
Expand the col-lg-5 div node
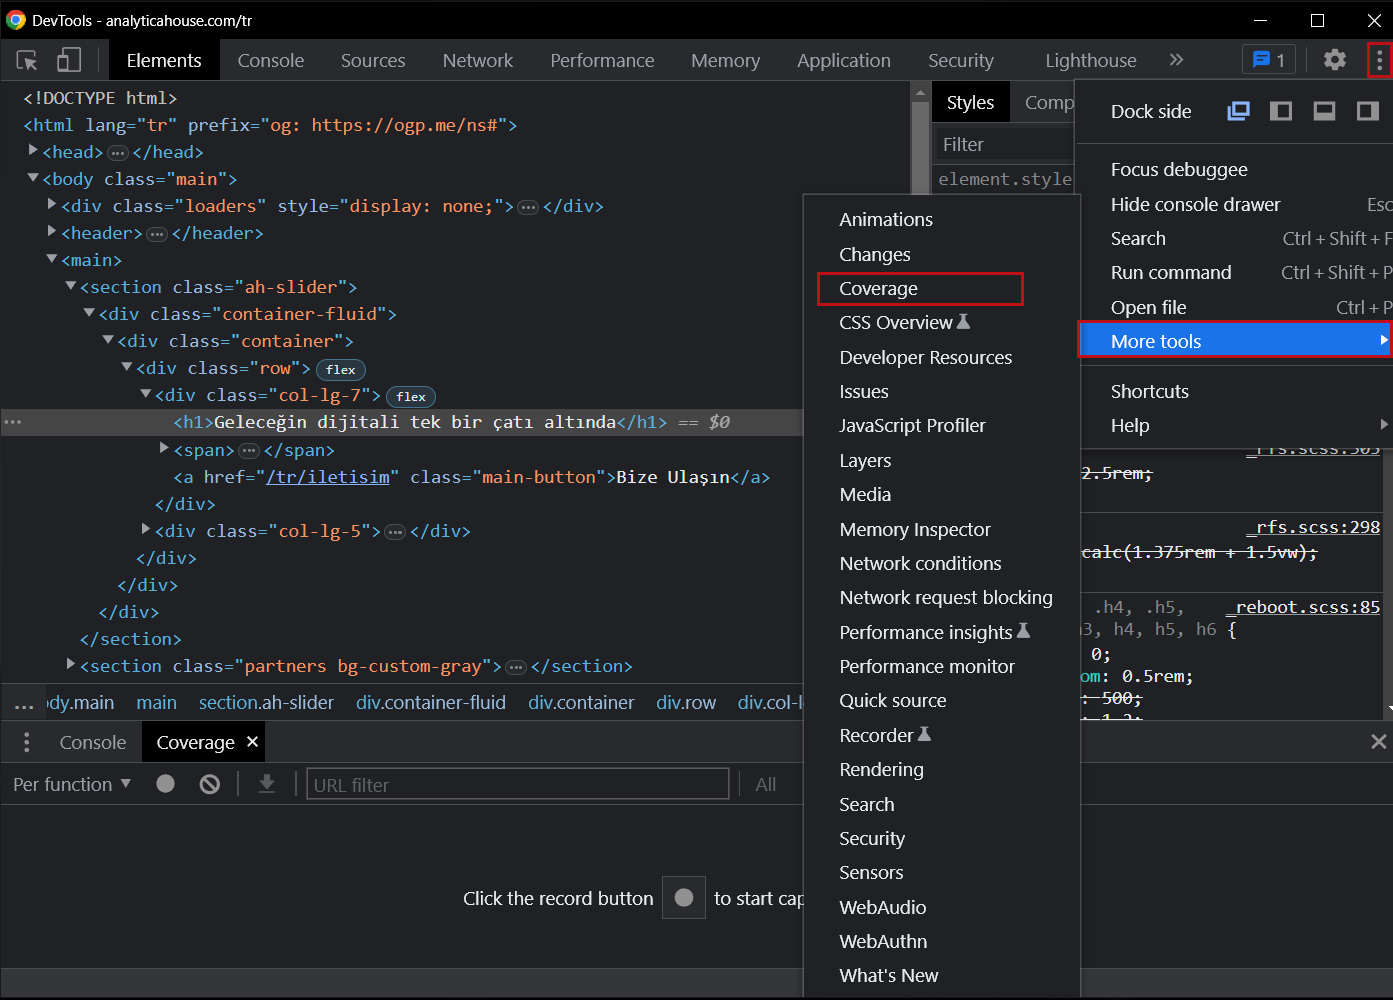146,529
